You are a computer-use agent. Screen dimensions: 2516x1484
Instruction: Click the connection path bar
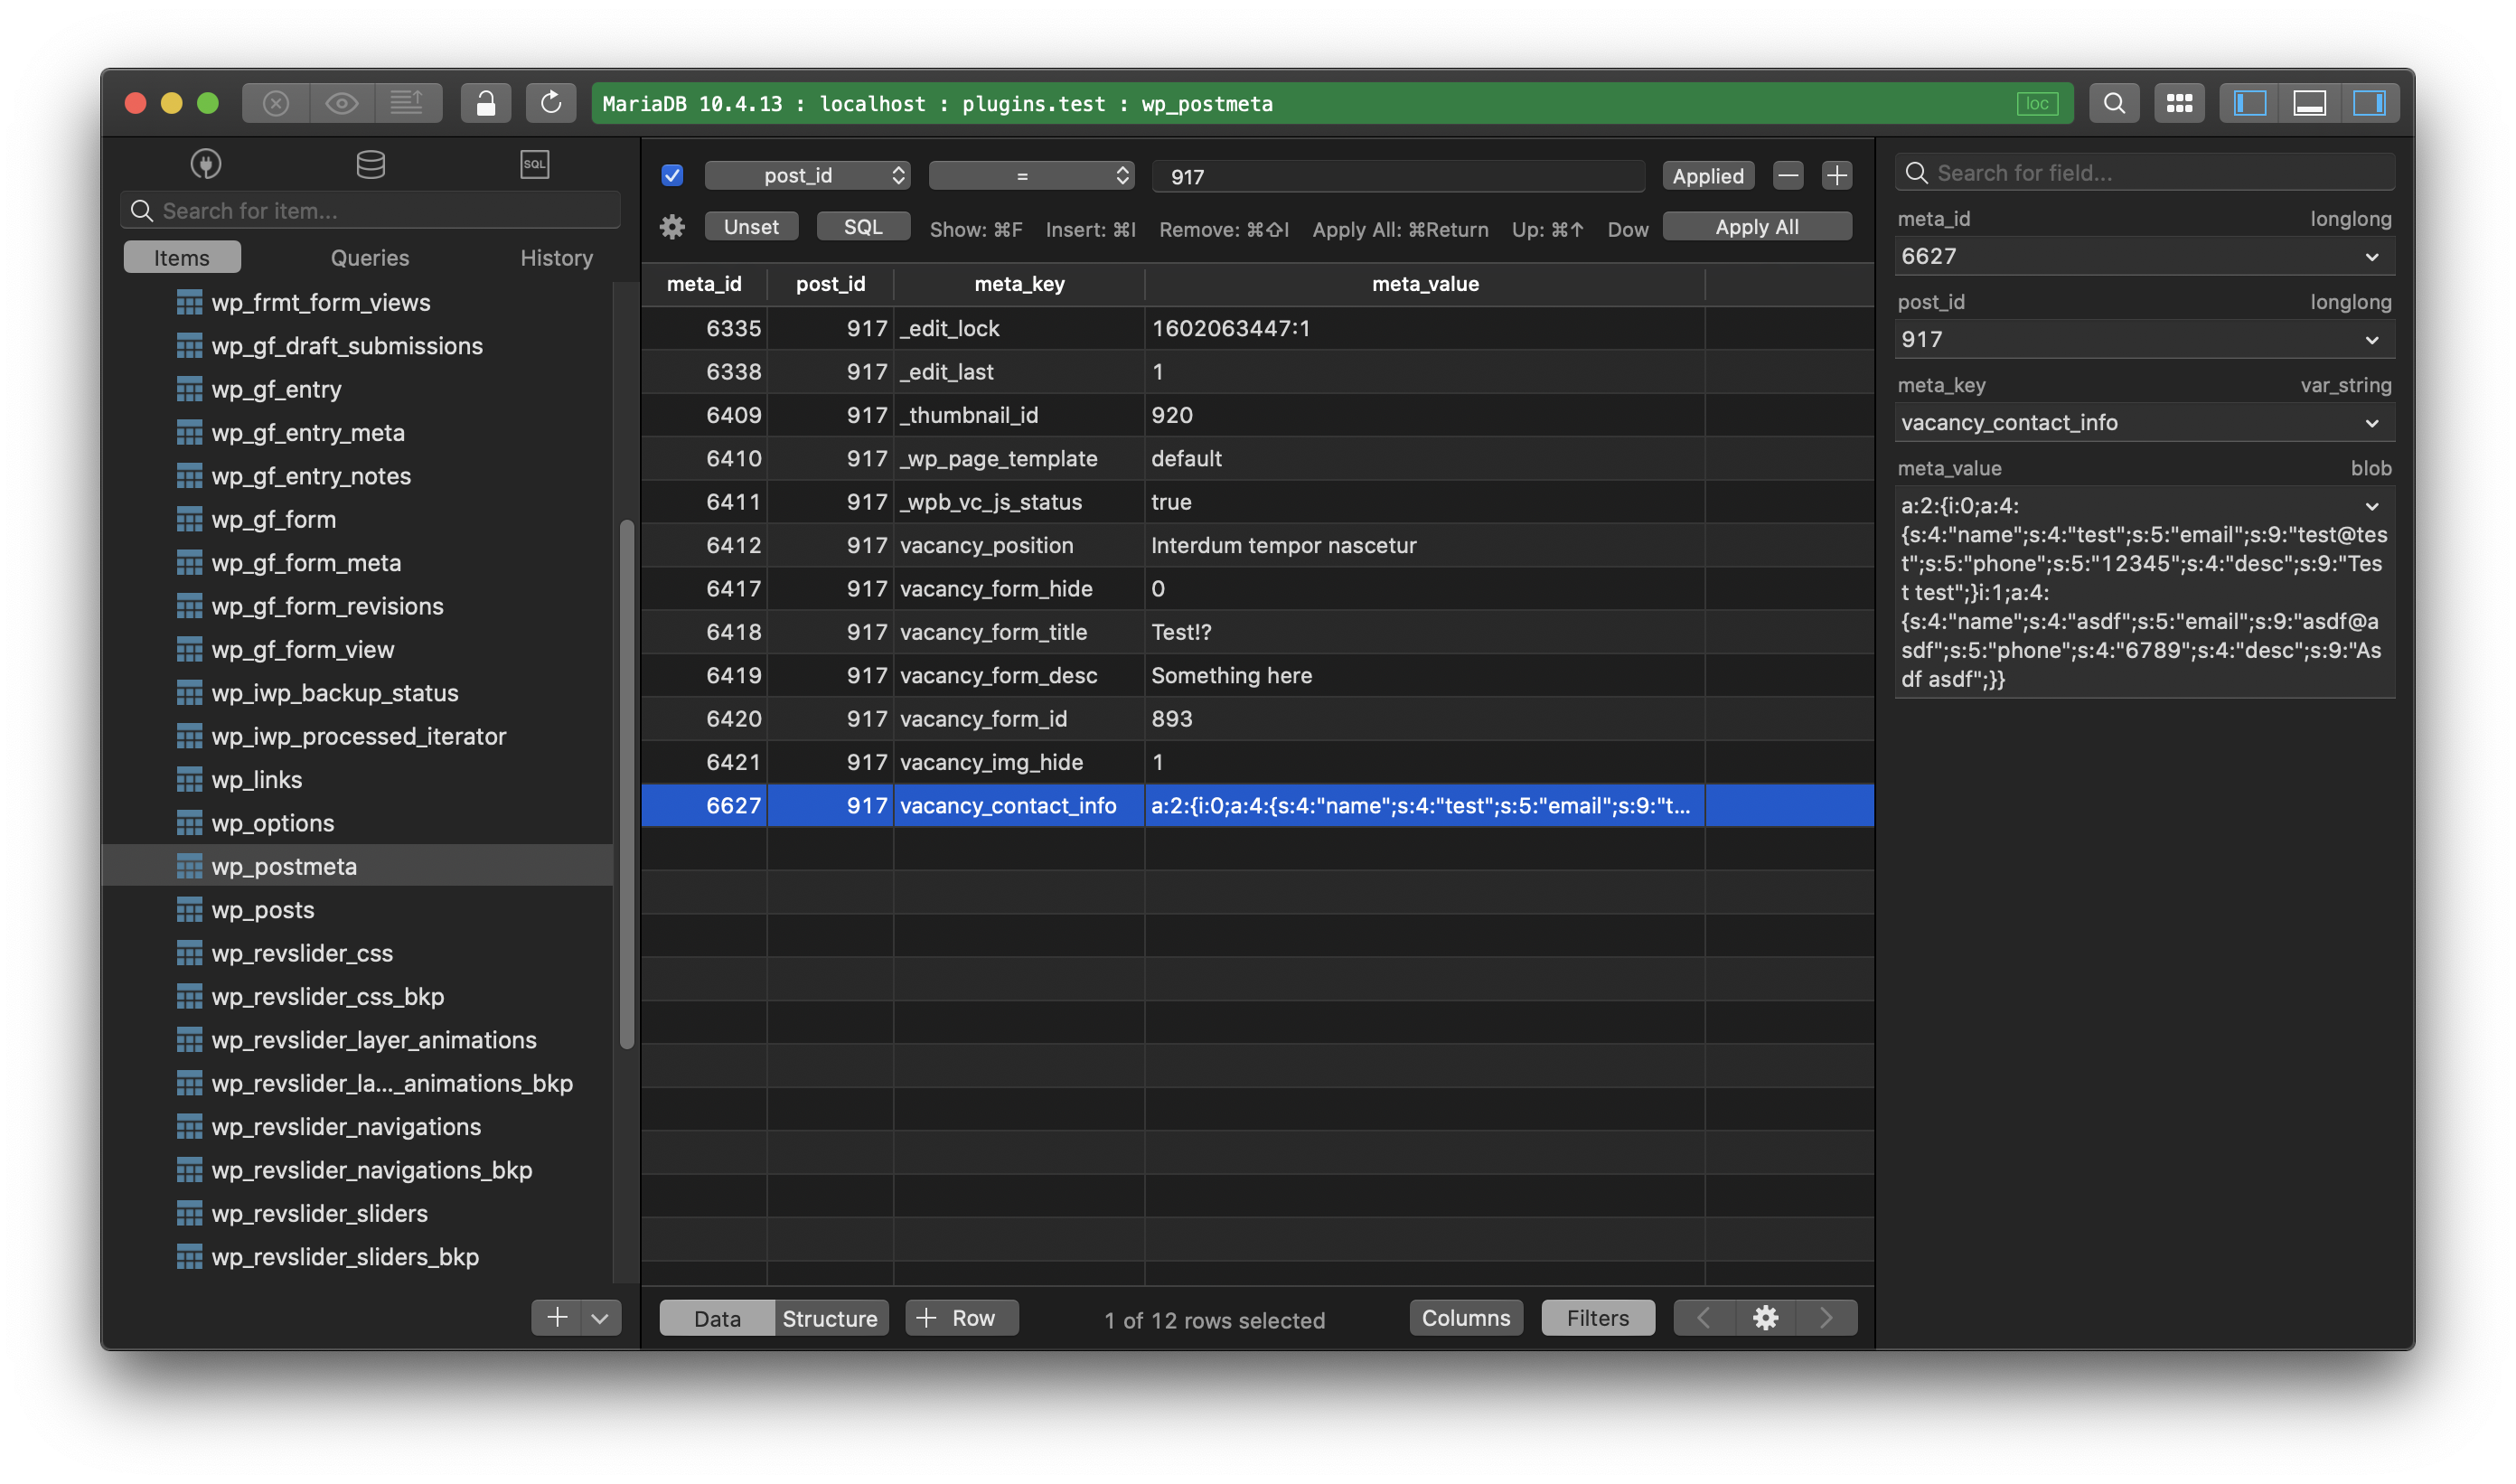click(1332, 103)
